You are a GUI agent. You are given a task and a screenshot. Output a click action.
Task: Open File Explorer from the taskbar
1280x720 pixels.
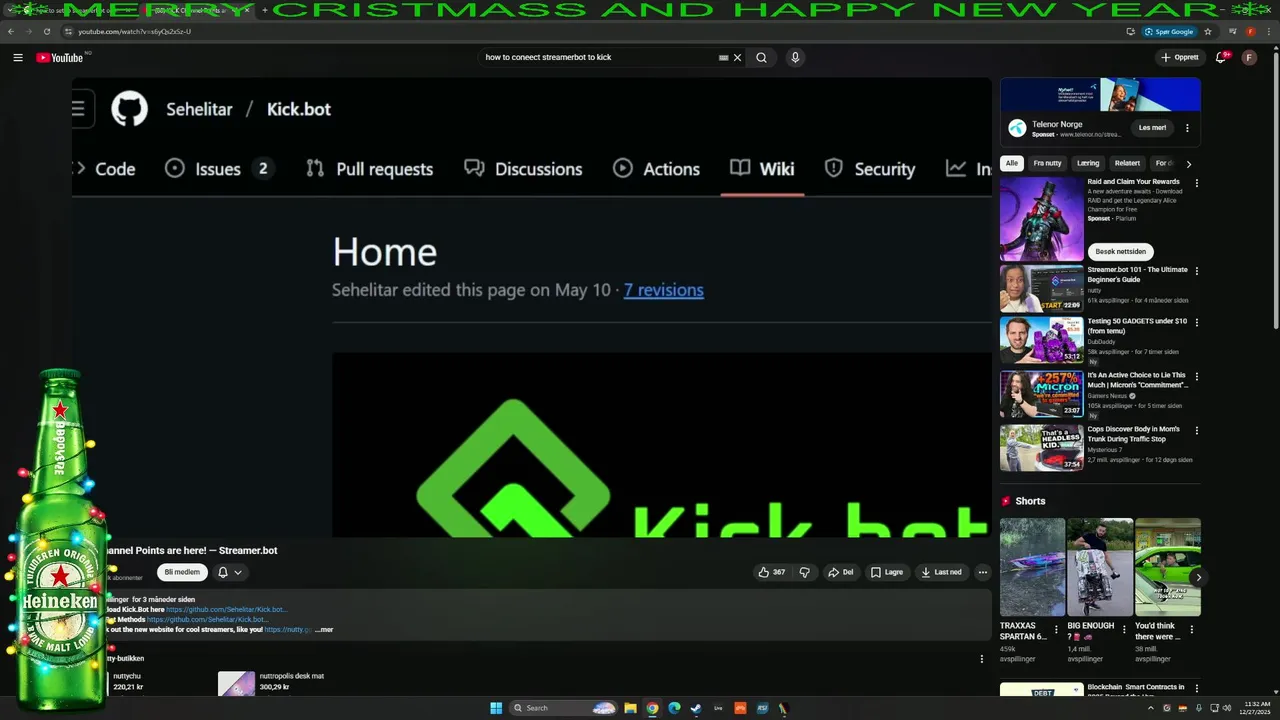pos(630,708)
